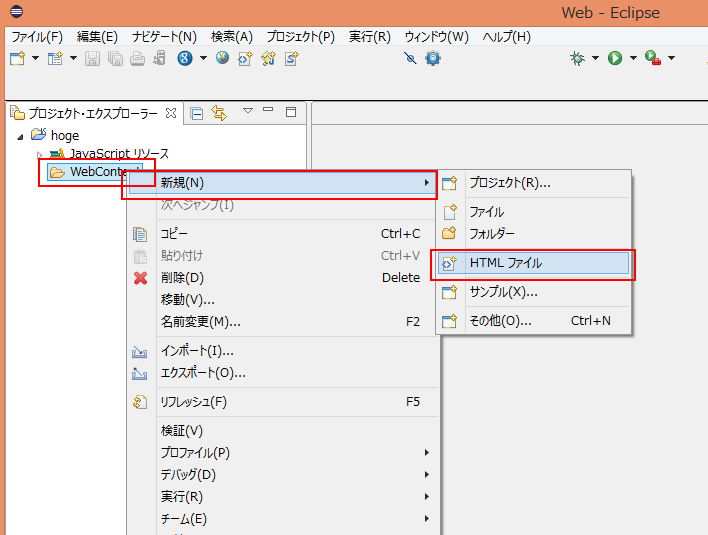Close the プロジェクト・エクスプローラー tab
This screenshot has height=535, width=708.
click(x=171, y=113)
